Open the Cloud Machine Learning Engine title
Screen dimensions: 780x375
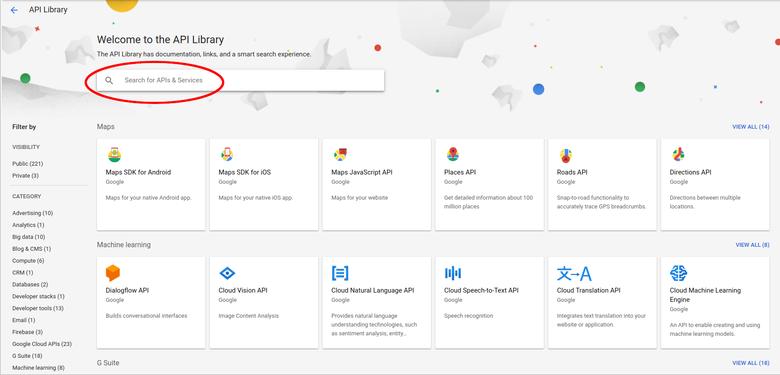tap(705, 295)
